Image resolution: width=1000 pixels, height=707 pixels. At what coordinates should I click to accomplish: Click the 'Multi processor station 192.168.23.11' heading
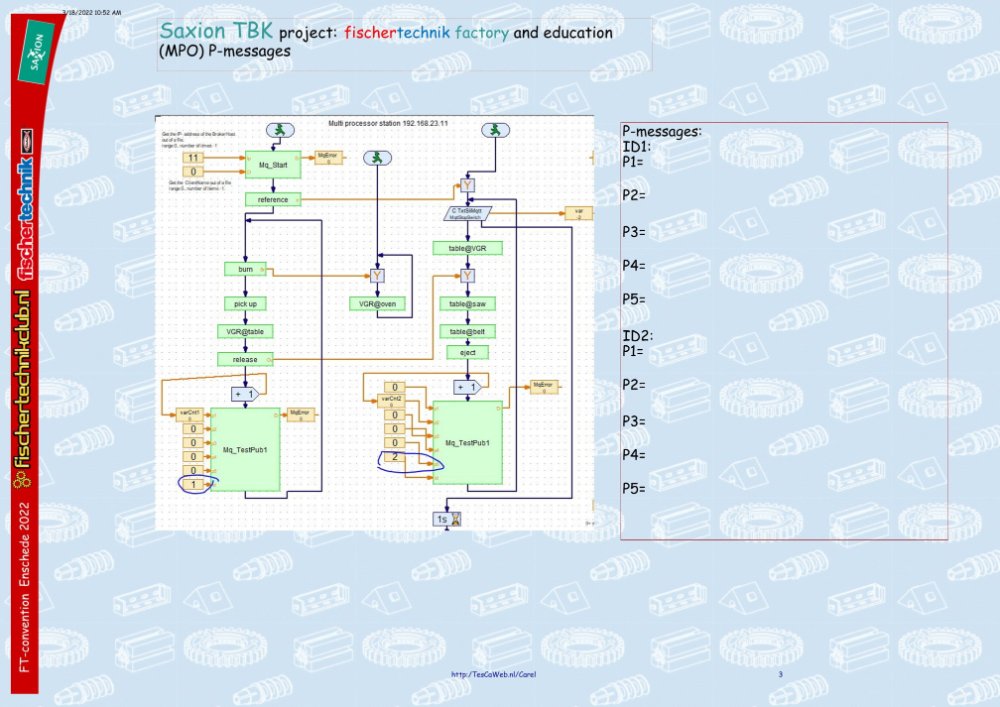pos(388,123)
